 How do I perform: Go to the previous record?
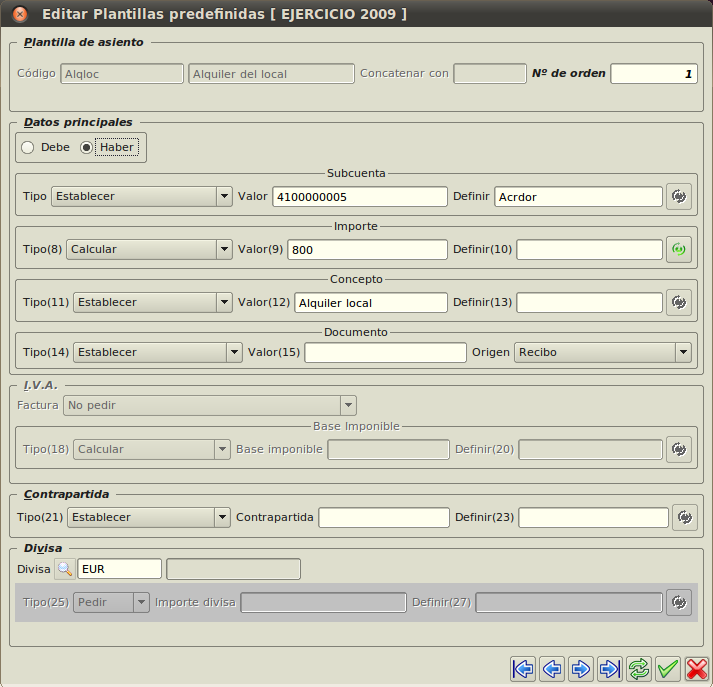[x=552, y=669]
